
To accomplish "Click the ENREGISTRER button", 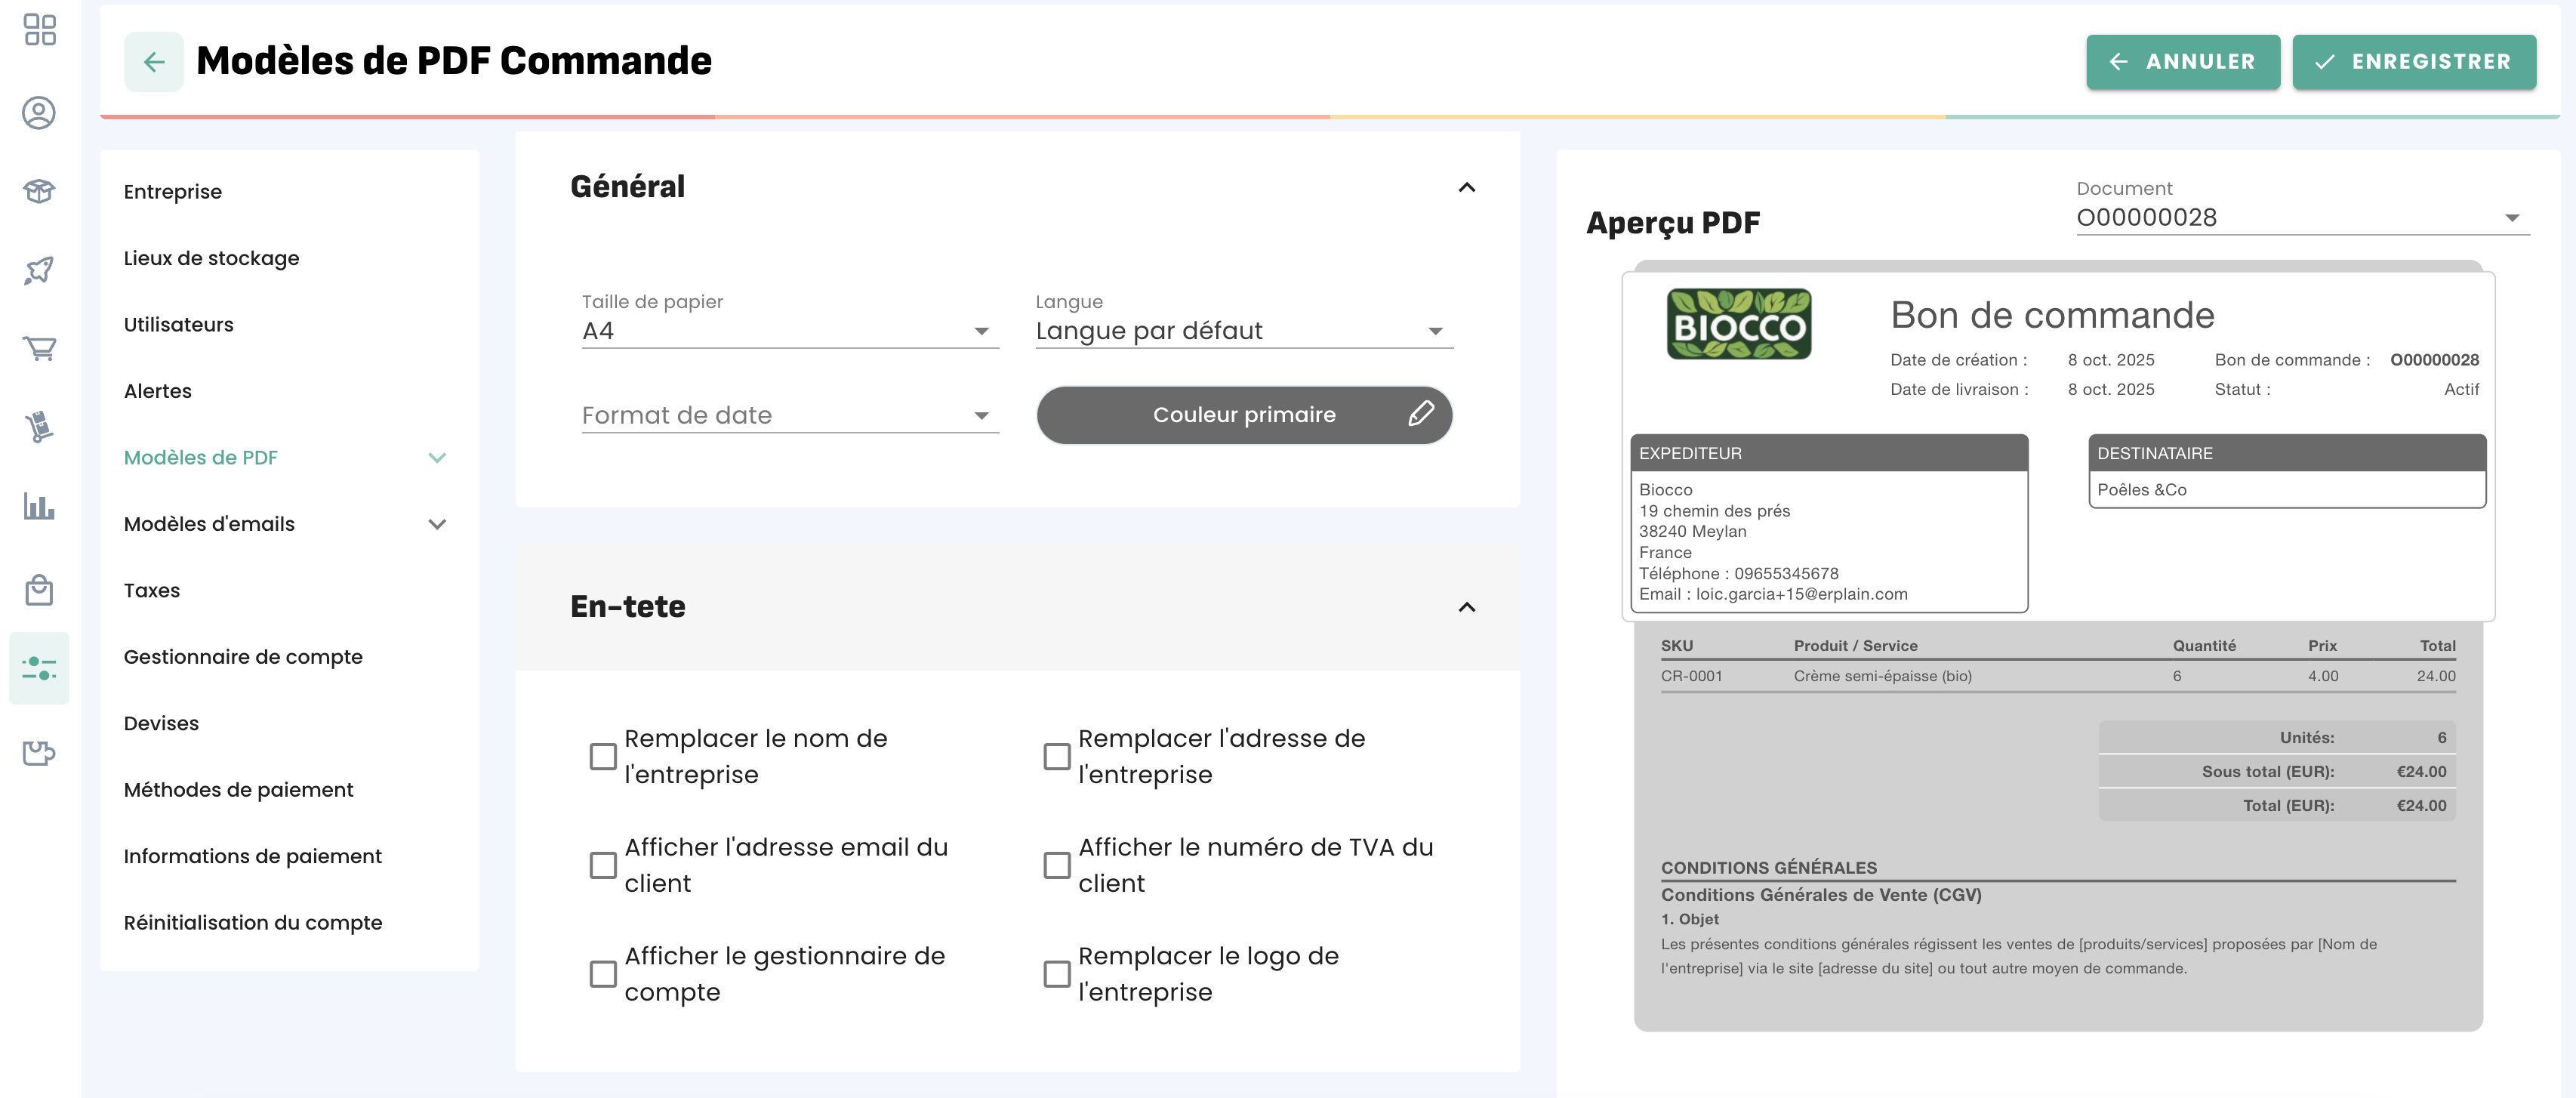I will click(2413, 62).
